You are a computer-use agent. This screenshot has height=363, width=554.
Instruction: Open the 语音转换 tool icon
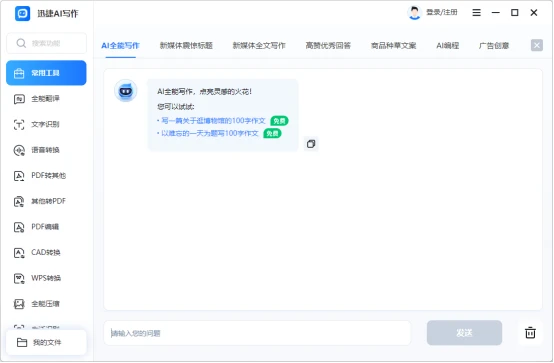coord(19,150)
